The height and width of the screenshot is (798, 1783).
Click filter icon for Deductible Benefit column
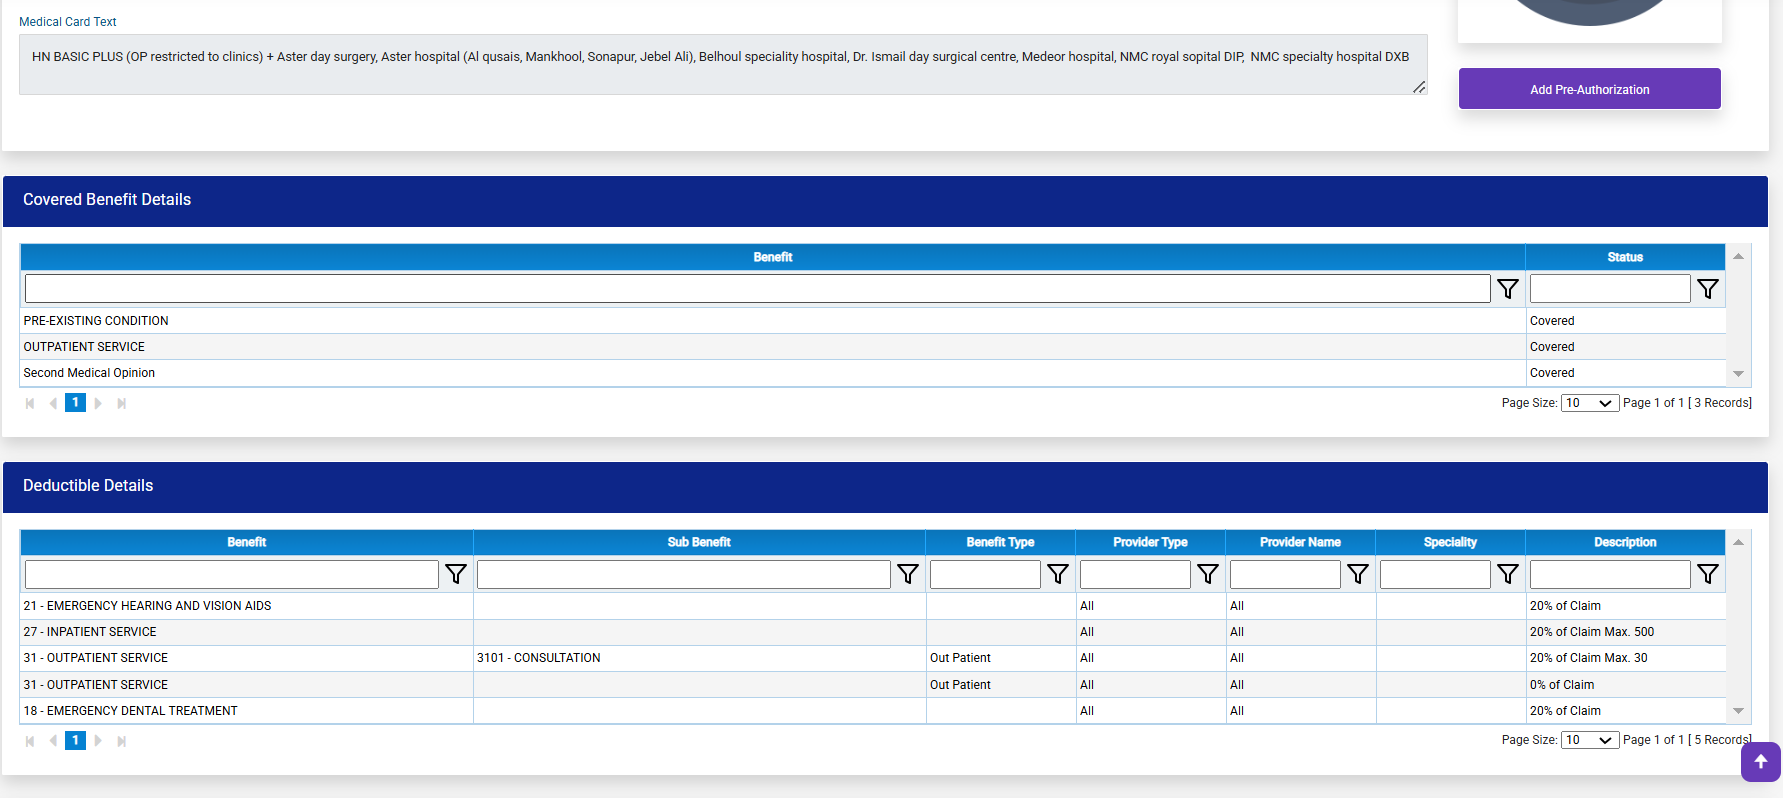pos(456,574)
